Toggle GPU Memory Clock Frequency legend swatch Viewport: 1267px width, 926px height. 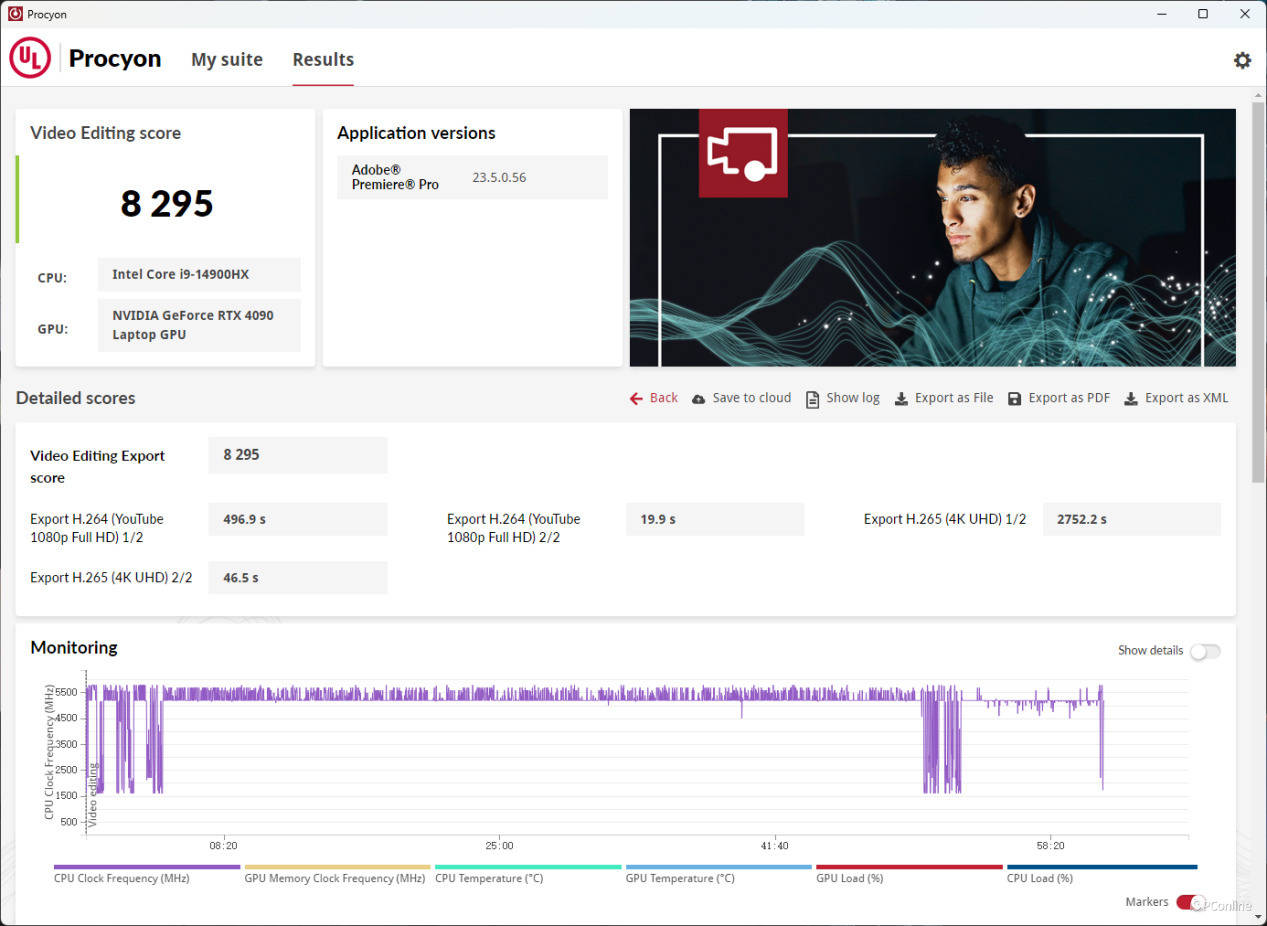point(337,867)
